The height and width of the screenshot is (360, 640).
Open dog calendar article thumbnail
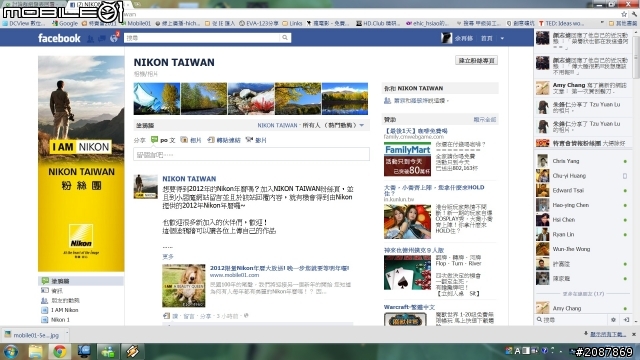184,286
